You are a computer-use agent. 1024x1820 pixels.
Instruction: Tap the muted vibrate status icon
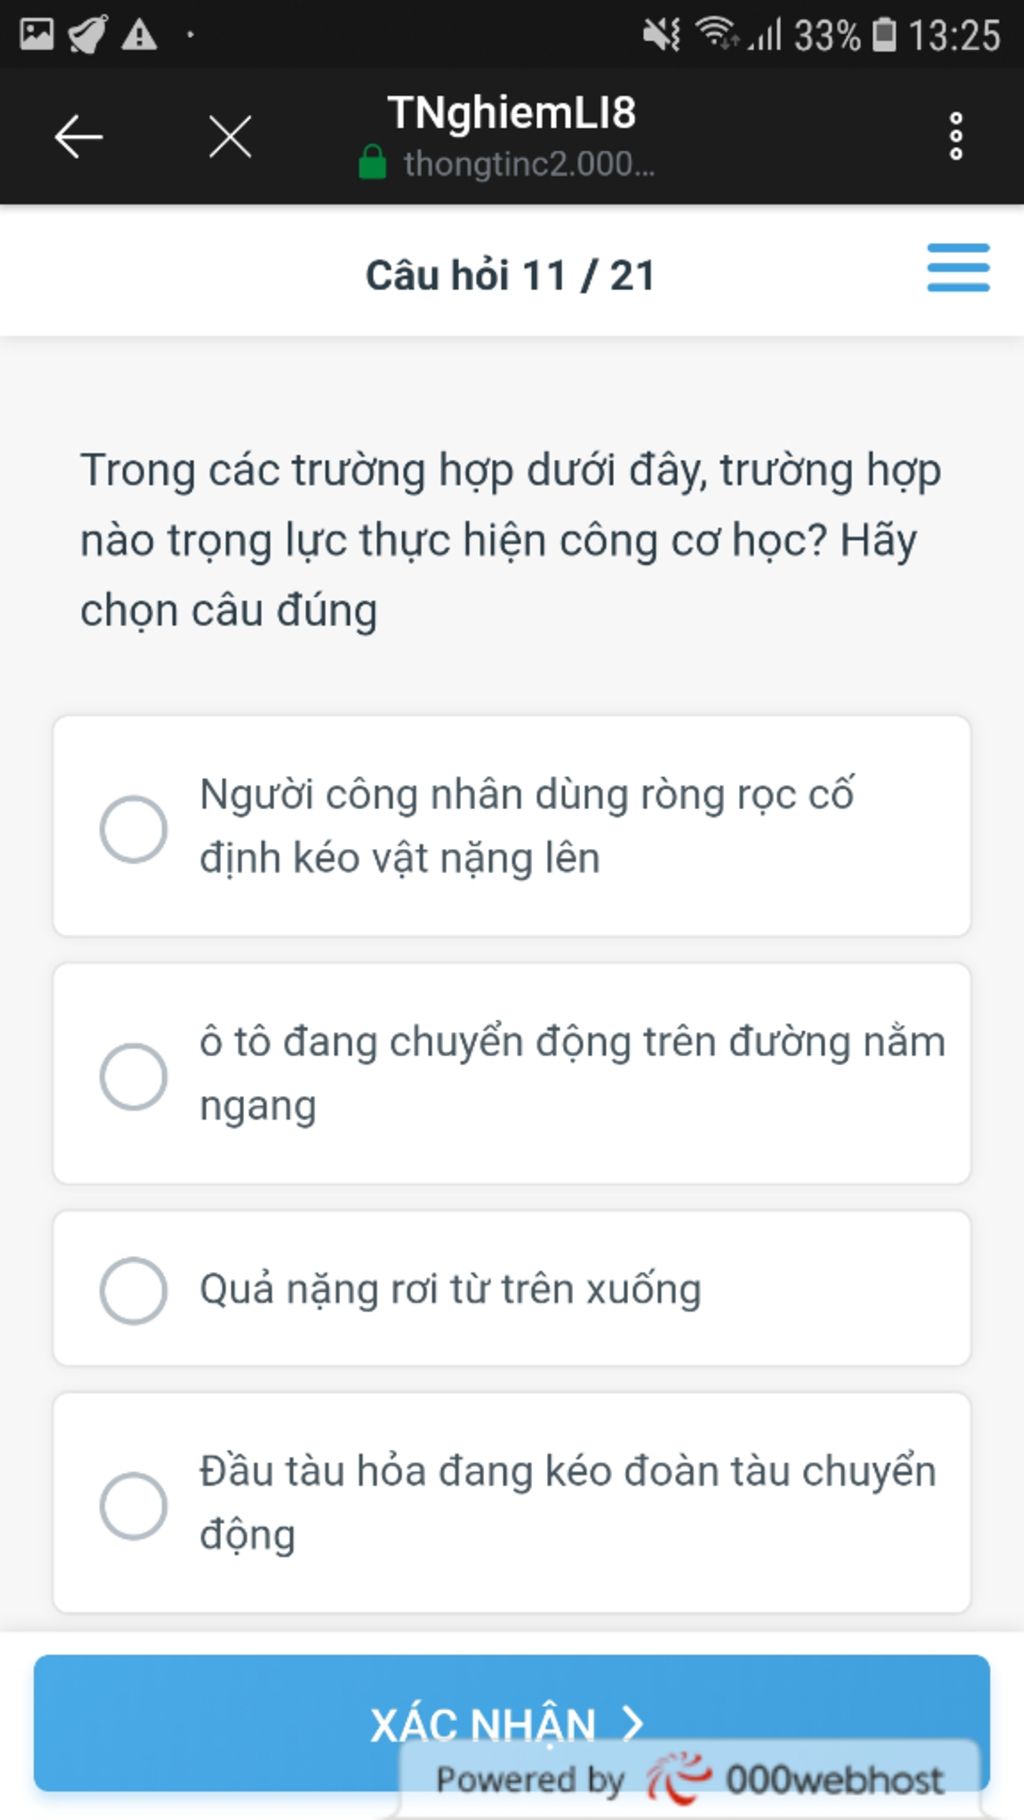coord(661,35)
